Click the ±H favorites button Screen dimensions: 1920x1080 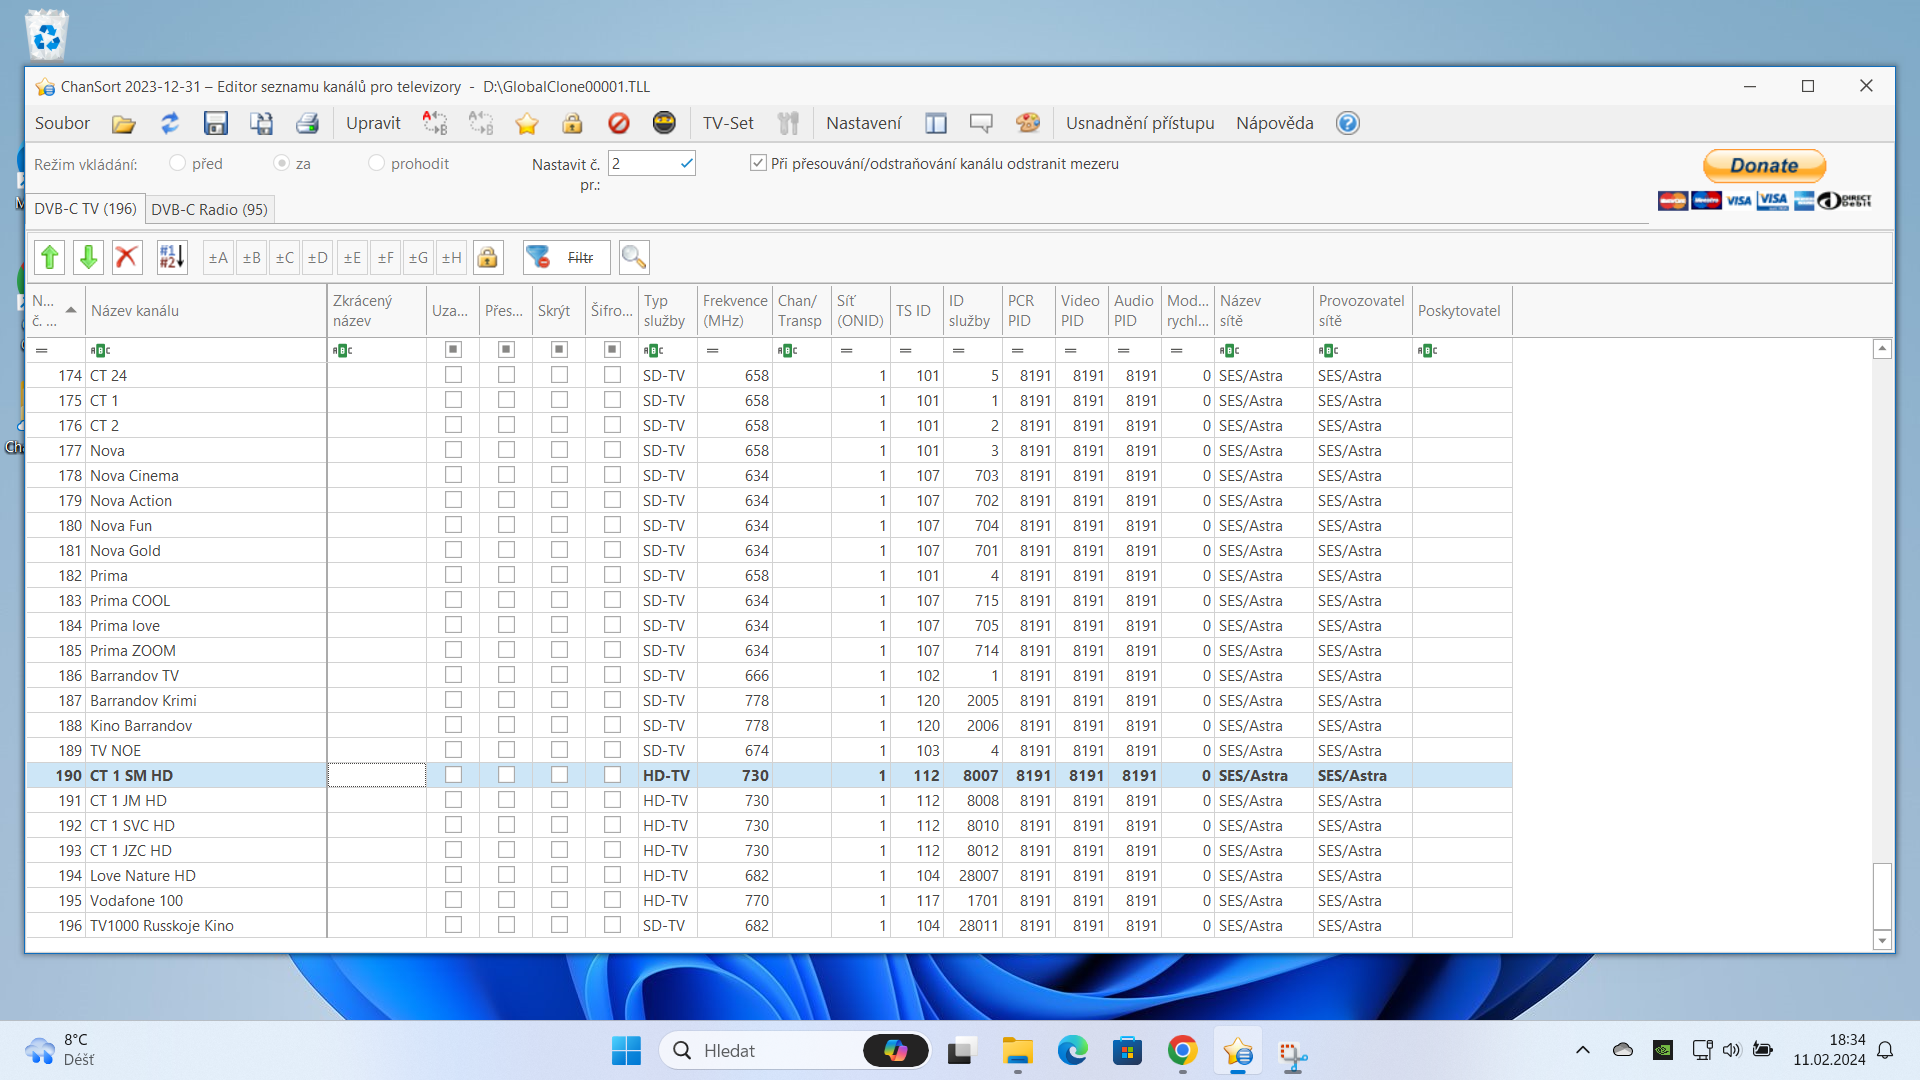[x=452, y=257]
